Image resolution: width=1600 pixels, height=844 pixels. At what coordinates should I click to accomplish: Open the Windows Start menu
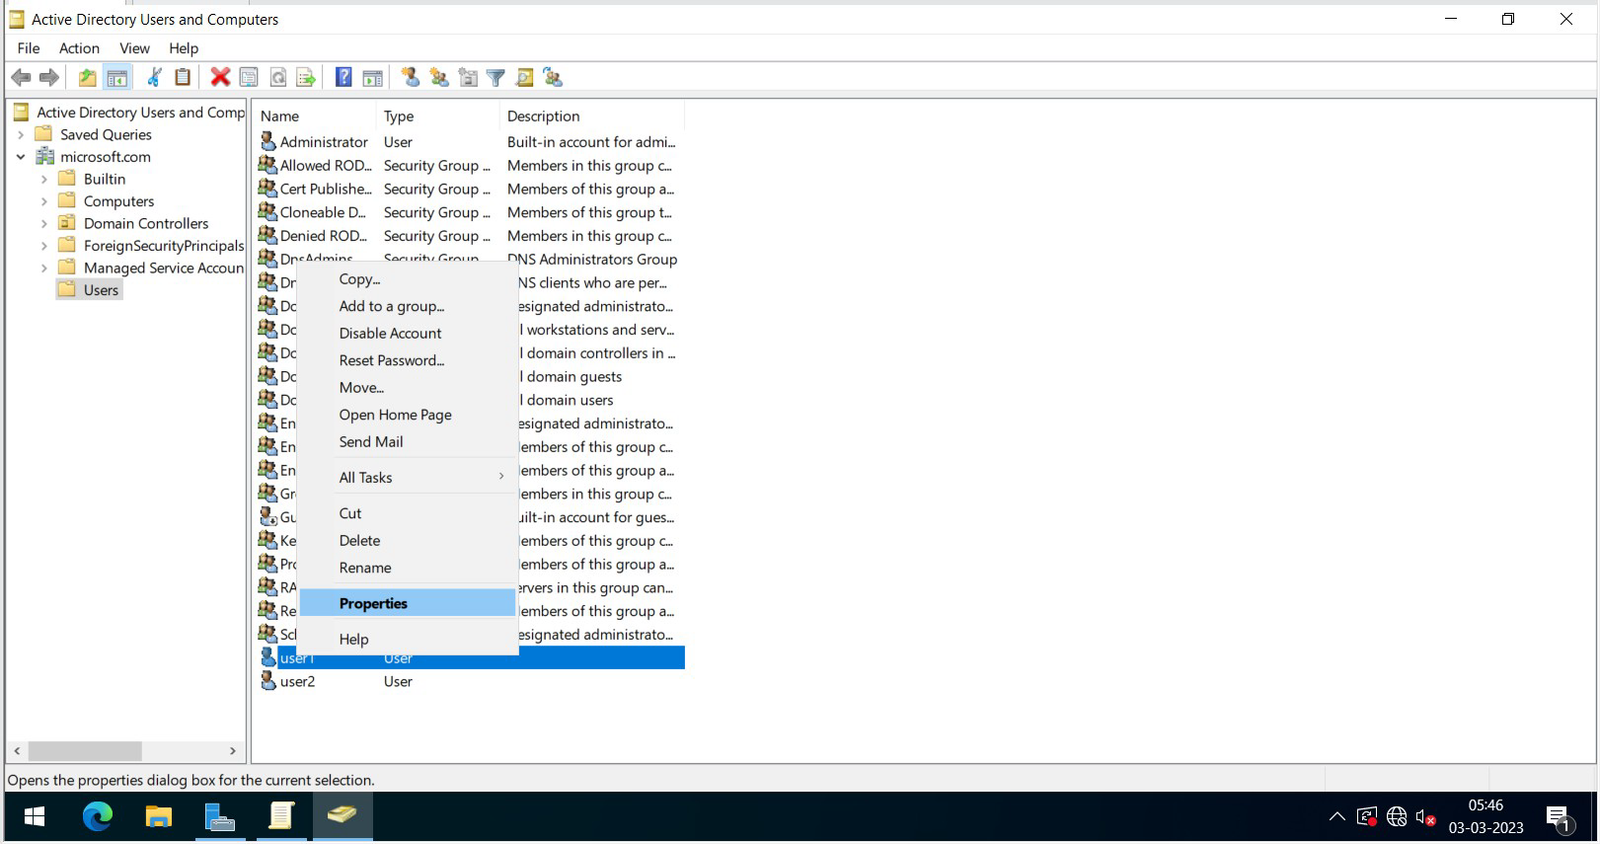[x=34, y=817]
